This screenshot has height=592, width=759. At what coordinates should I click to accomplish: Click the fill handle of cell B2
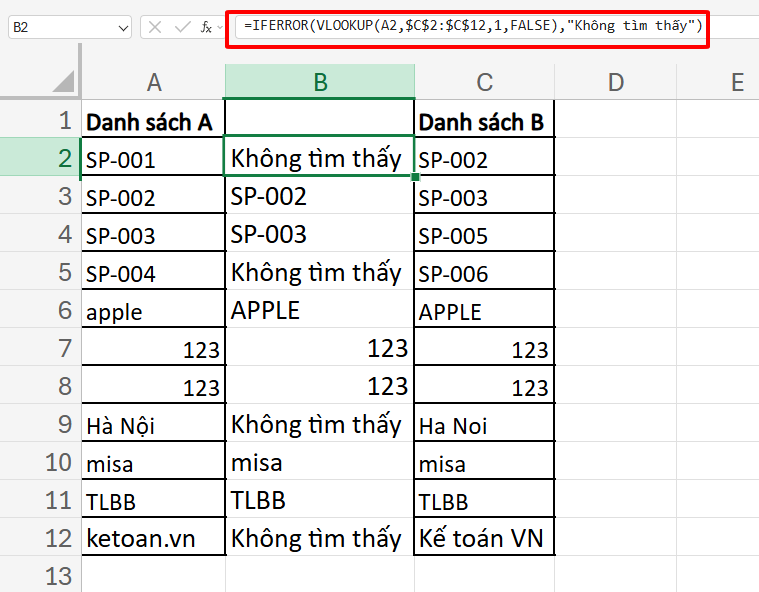[415, 177]
